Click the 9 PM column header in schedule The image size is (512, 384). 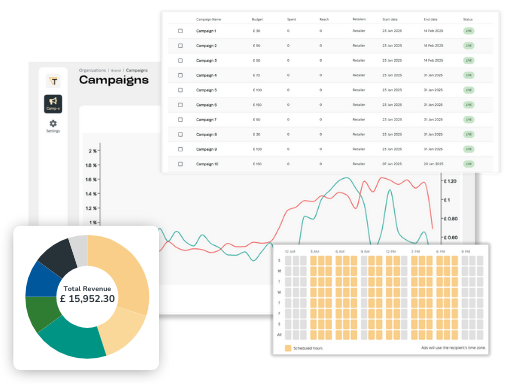click(x=466, y=251)
